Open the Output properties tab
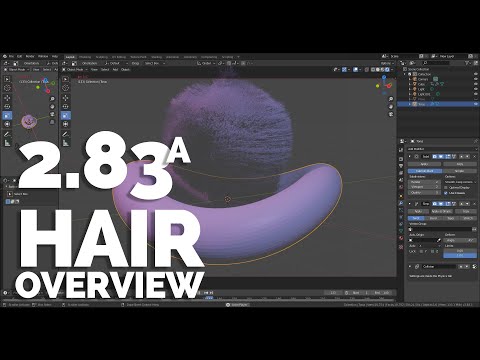This screenshot has height=360, width=480. (401, 166)
